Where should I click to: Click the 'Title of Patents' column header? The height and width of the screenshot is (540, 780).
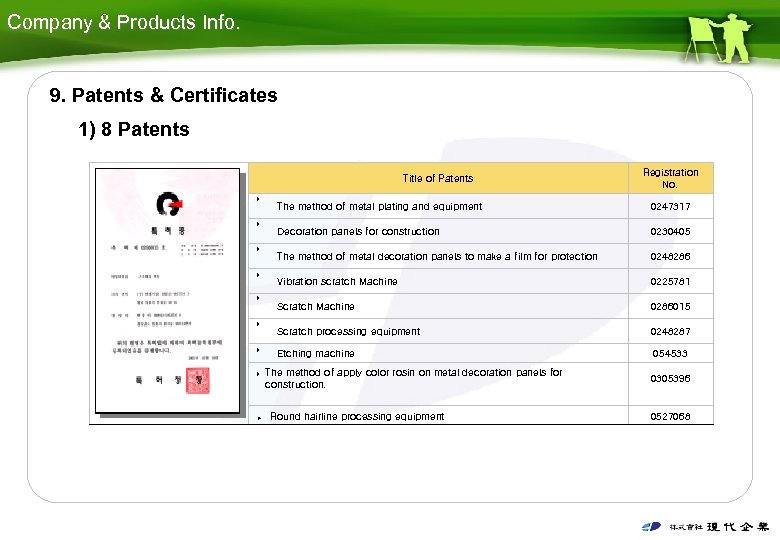pos(438,178)
